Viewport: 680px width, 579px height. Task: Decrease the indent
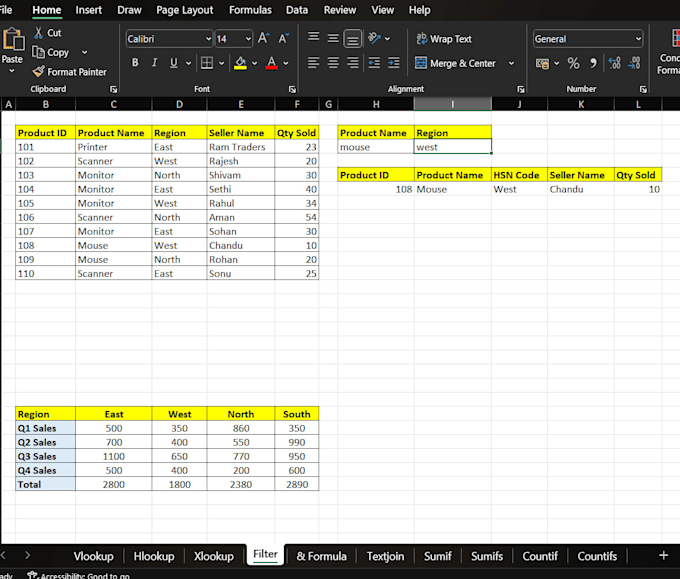(374, 63)
